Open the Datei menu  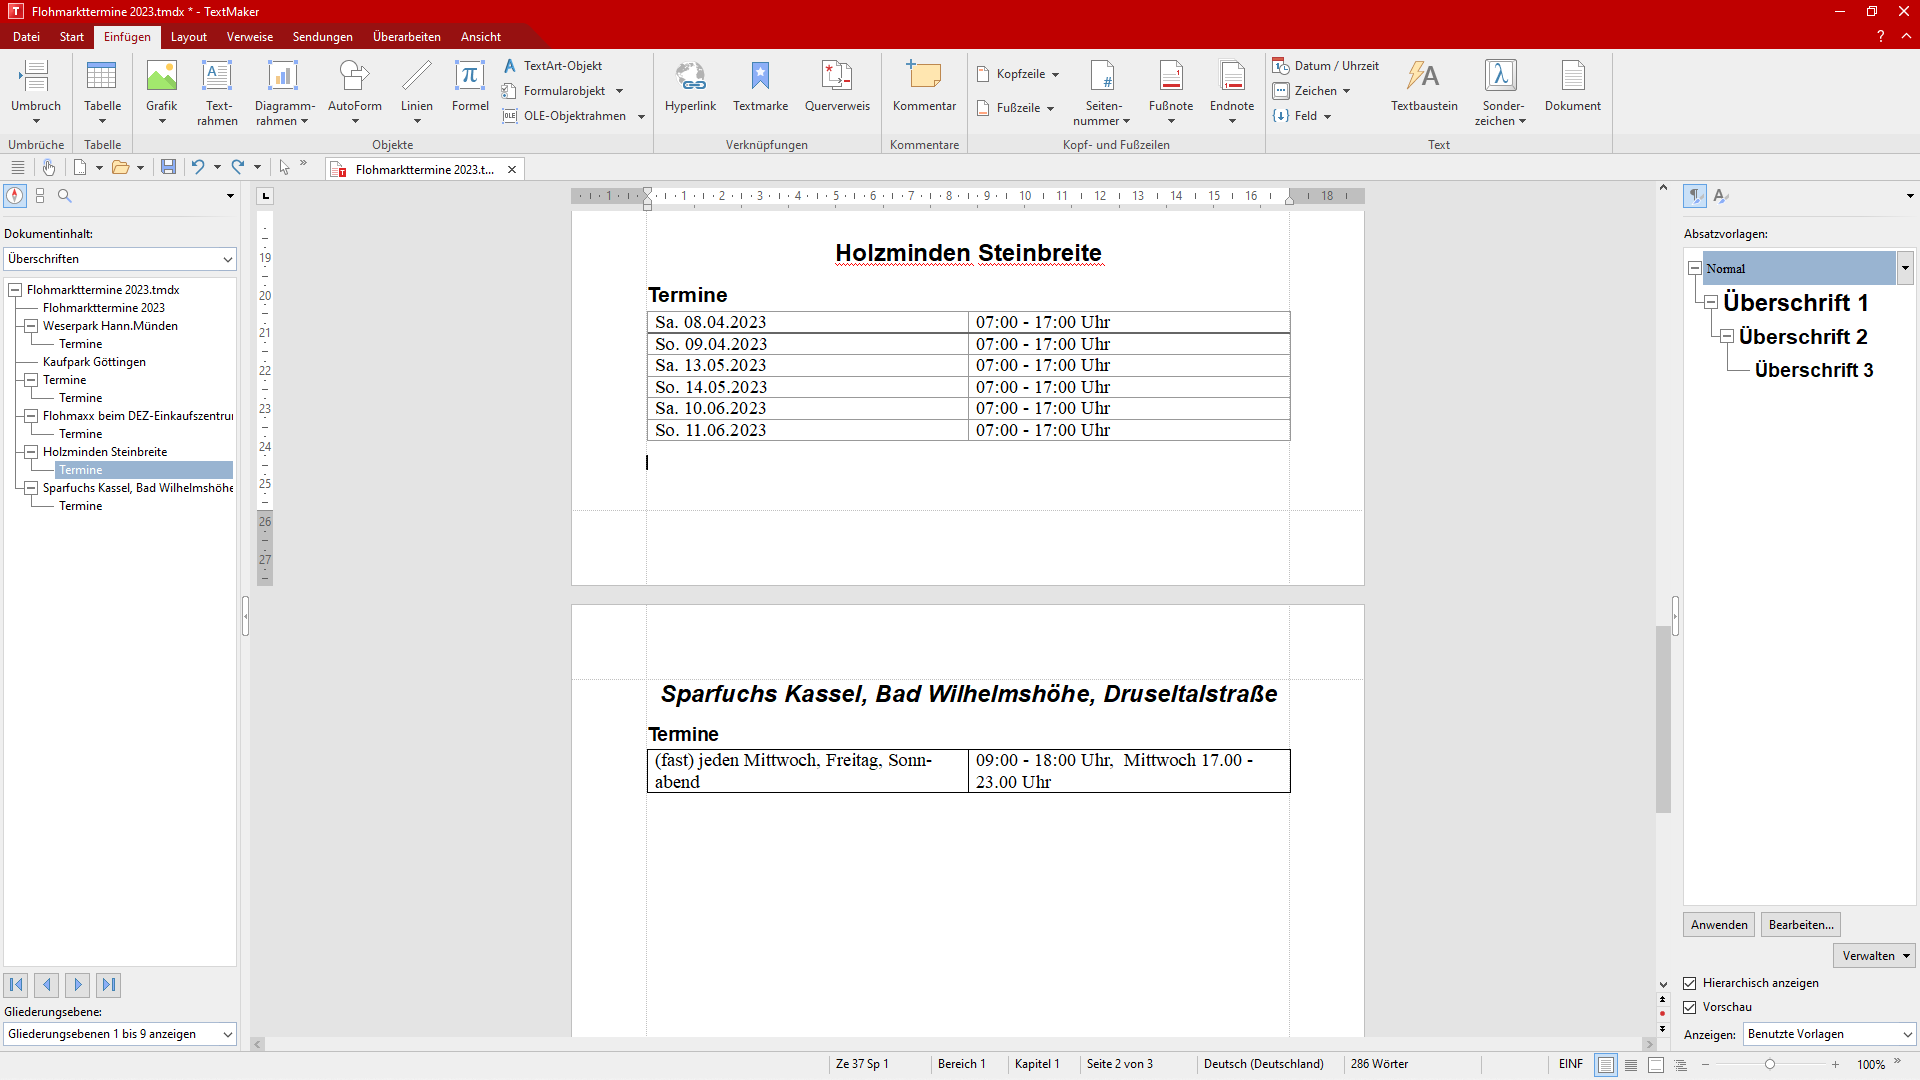26,37
